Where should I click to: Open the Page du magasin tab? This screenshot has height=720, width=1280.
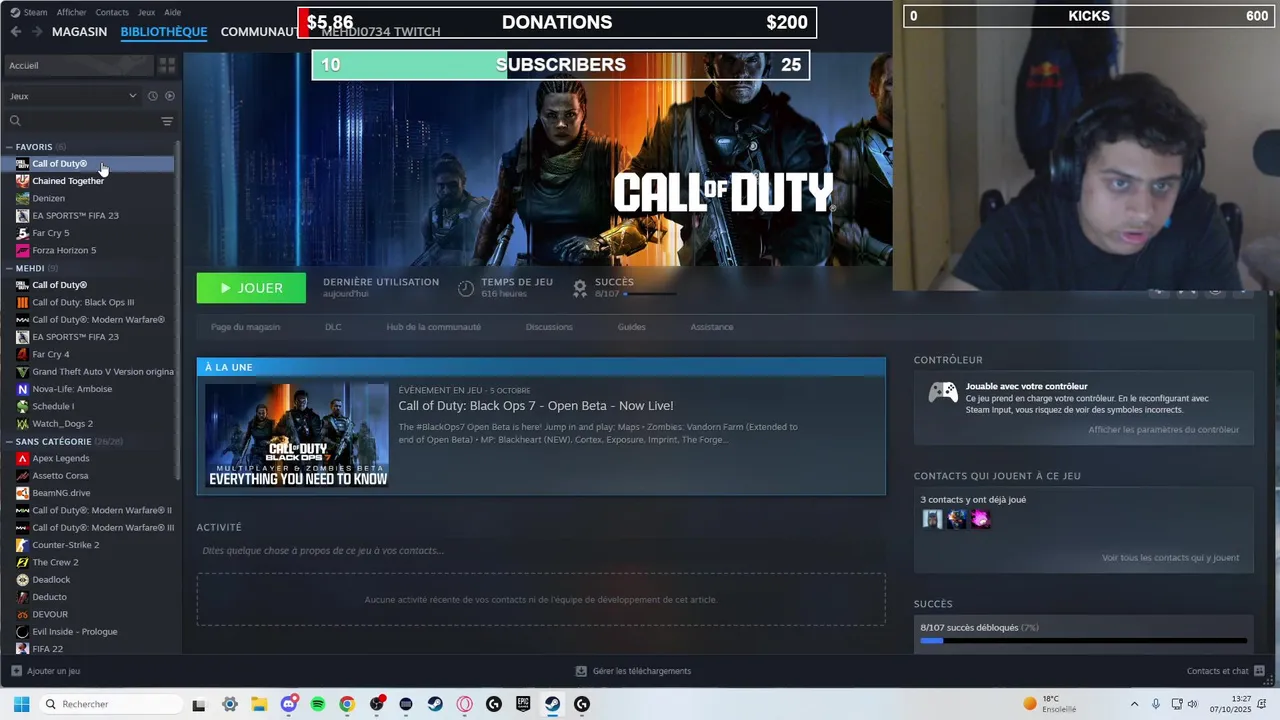pos(245,327)
